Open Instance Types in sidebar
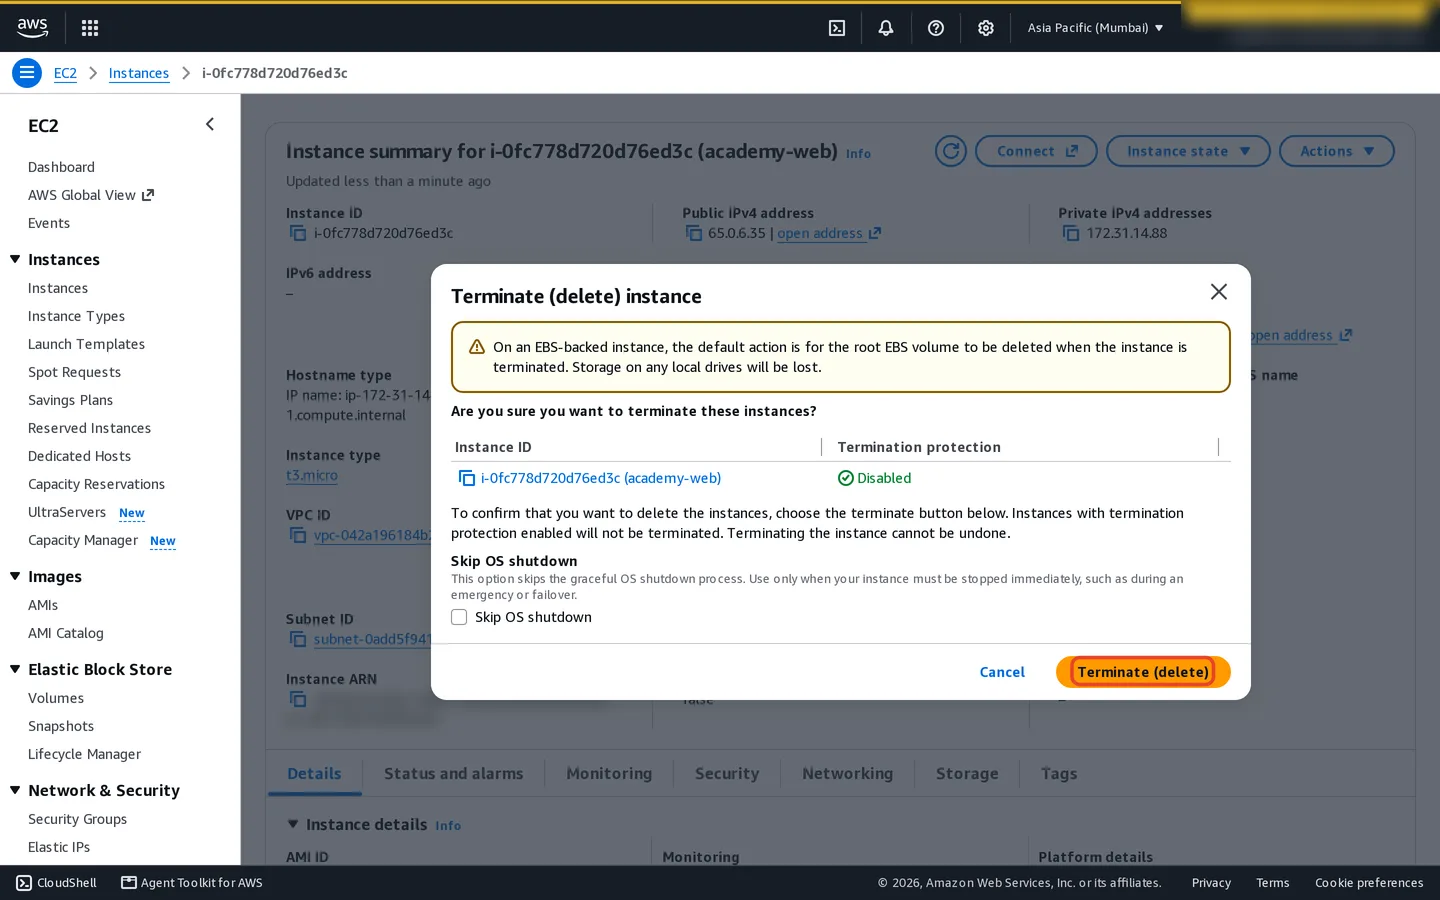The height and width of the screenshot is (900, 1440). tap(76, 316)
